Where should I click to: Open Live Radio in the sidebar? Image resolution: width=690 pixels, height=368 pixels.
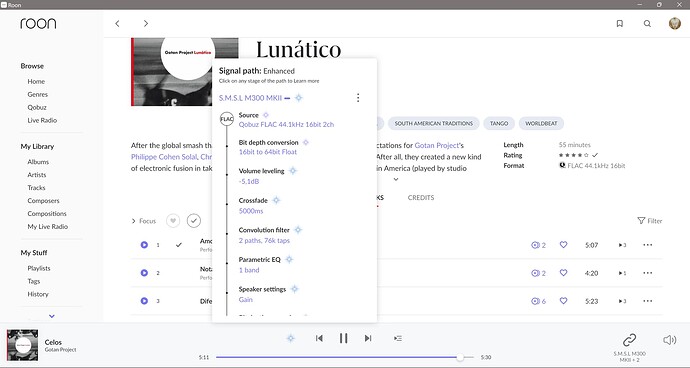coord(42,120)
